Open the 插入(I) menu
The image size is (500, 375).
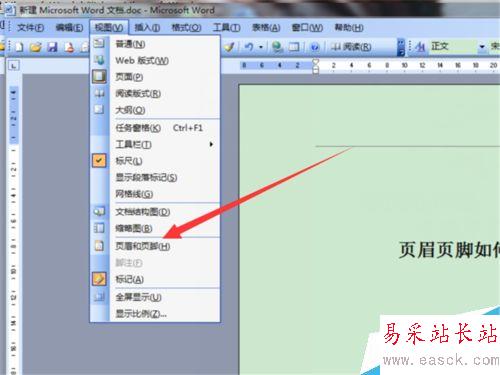tap(147, 27)
